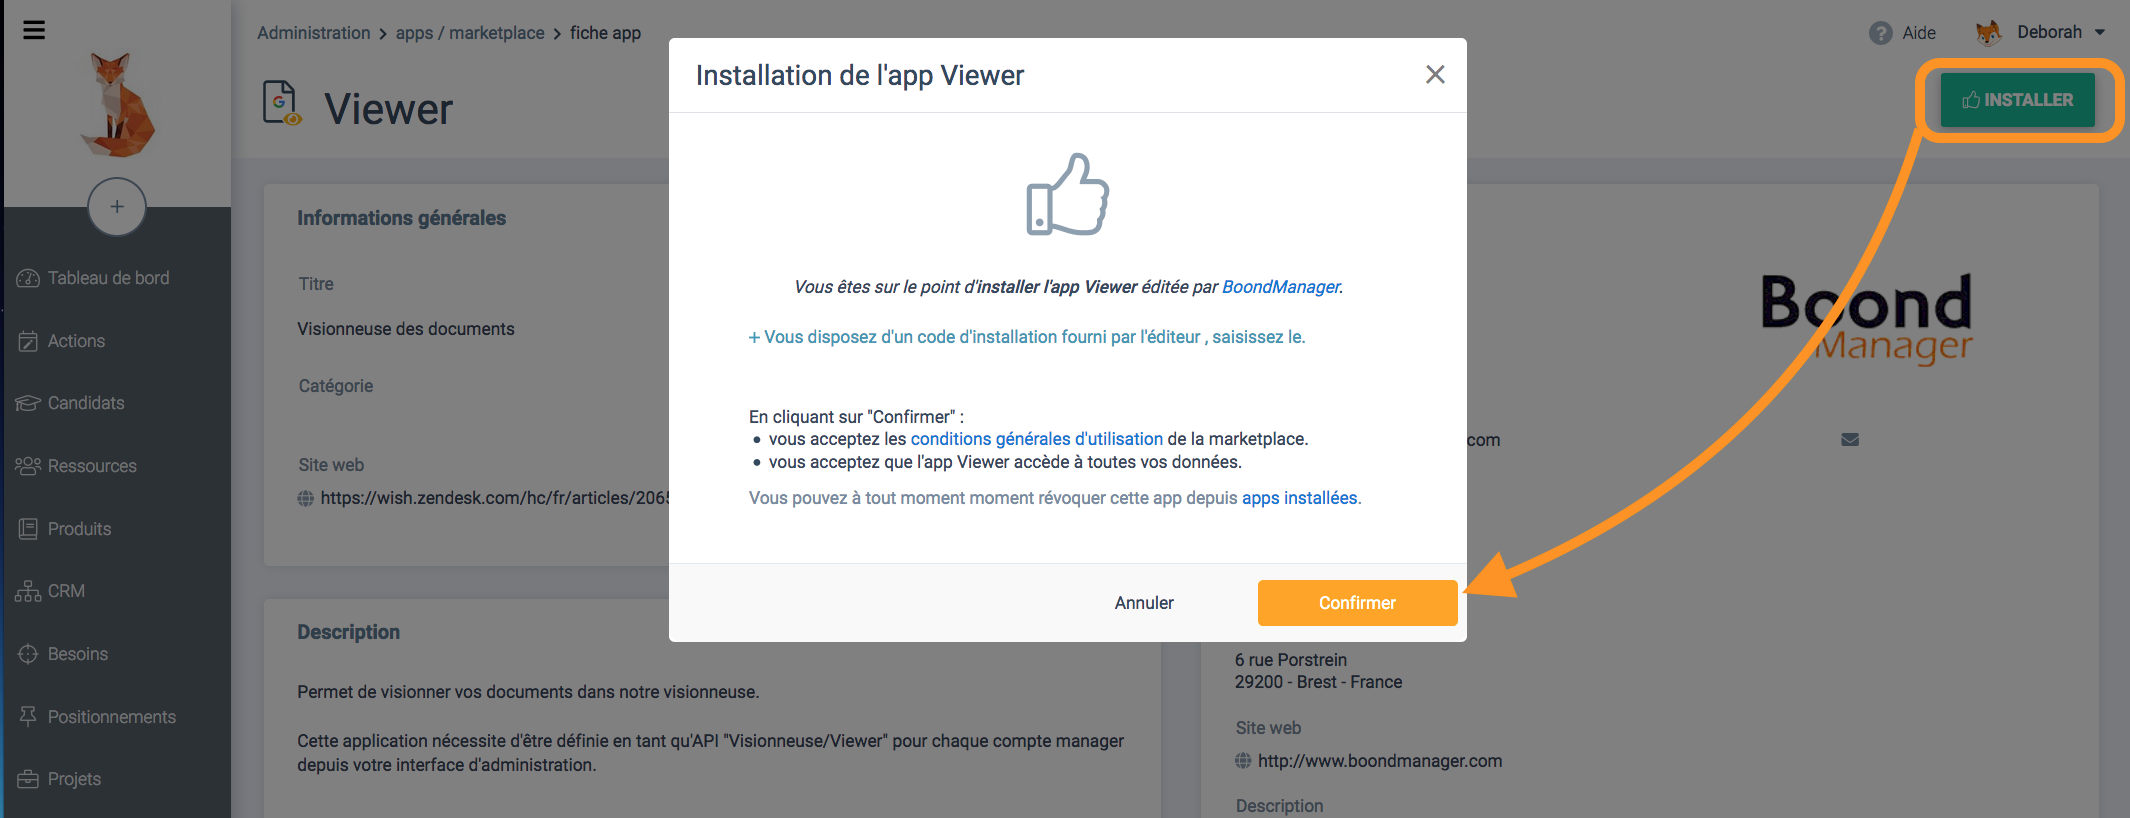The image size is (2130, 818).
Task: Click the Projets briefcase icon
Action: [28, 779]
